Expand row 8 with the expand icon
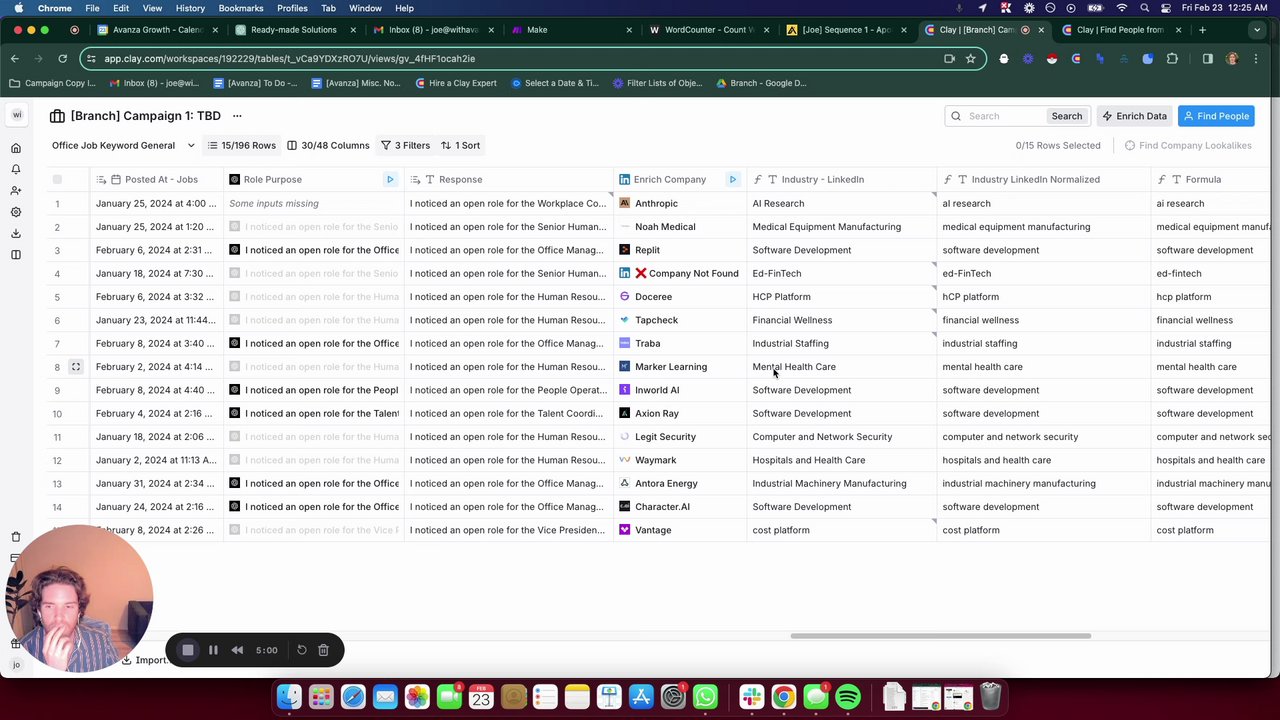The image size is (1280, 720). pos(75,367)
